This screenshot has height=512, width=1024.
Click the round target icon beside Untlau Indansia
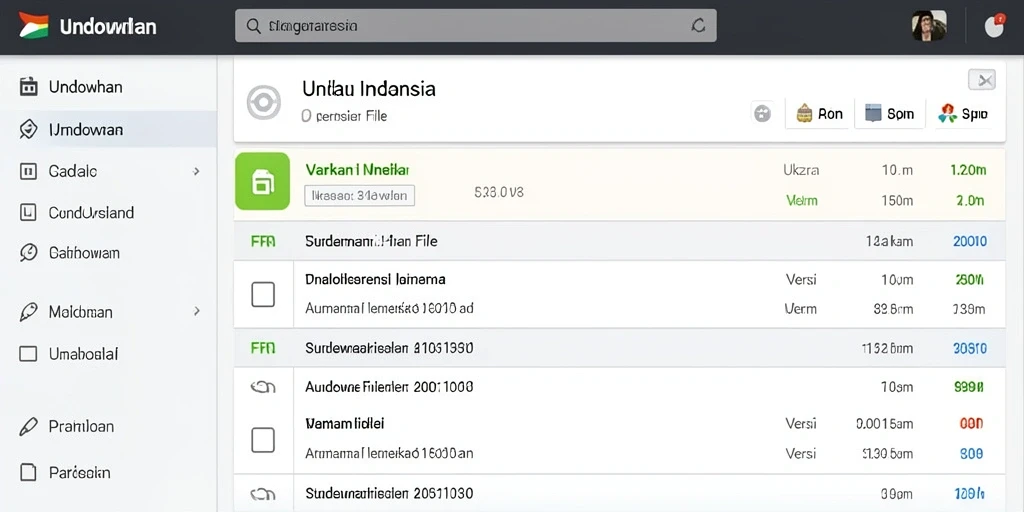[264, 103]
